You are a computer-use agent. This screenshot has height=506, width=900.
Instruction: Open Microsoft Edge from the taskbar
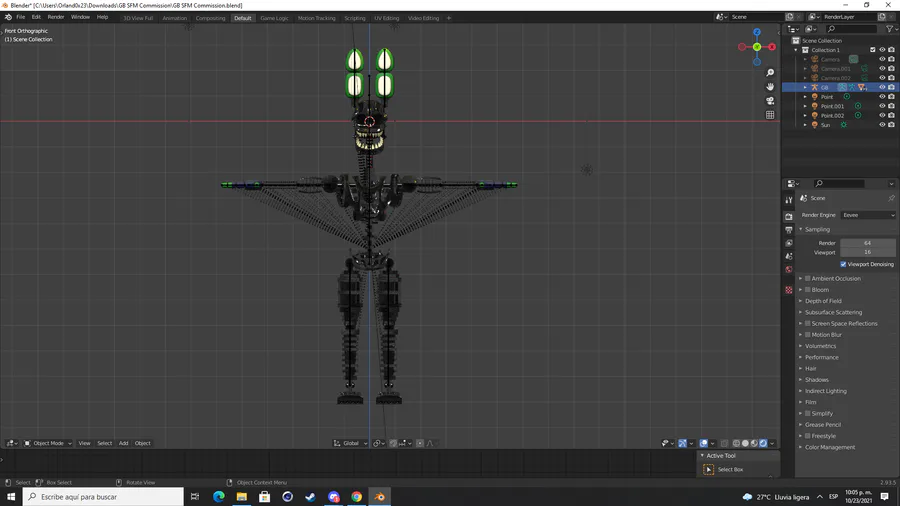(219, 497)
